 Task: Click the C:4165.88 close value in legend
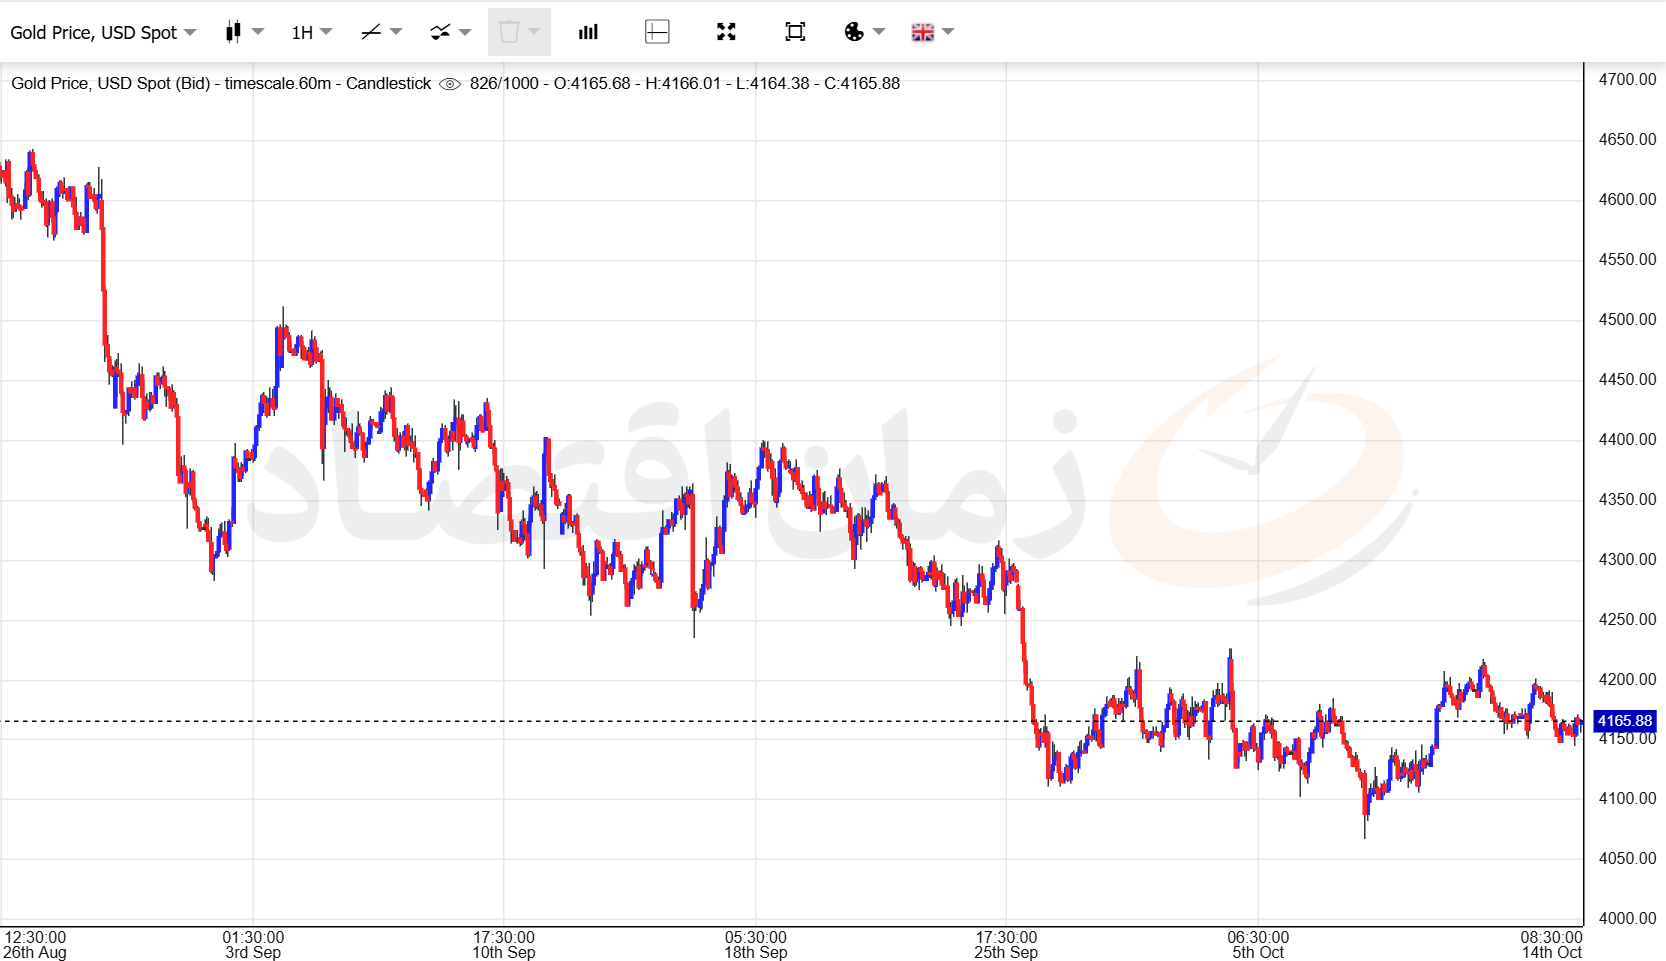pyautogui.click(x=862, y=83)
